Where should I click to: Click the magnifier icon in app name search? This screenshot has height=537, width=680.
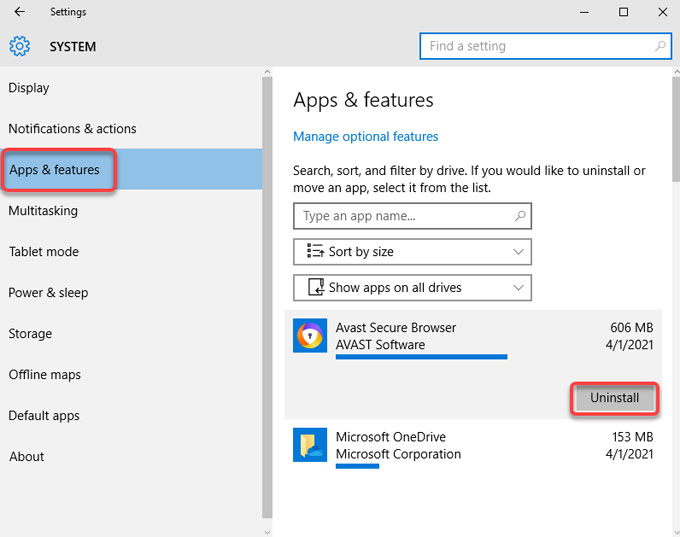[520, 216]
